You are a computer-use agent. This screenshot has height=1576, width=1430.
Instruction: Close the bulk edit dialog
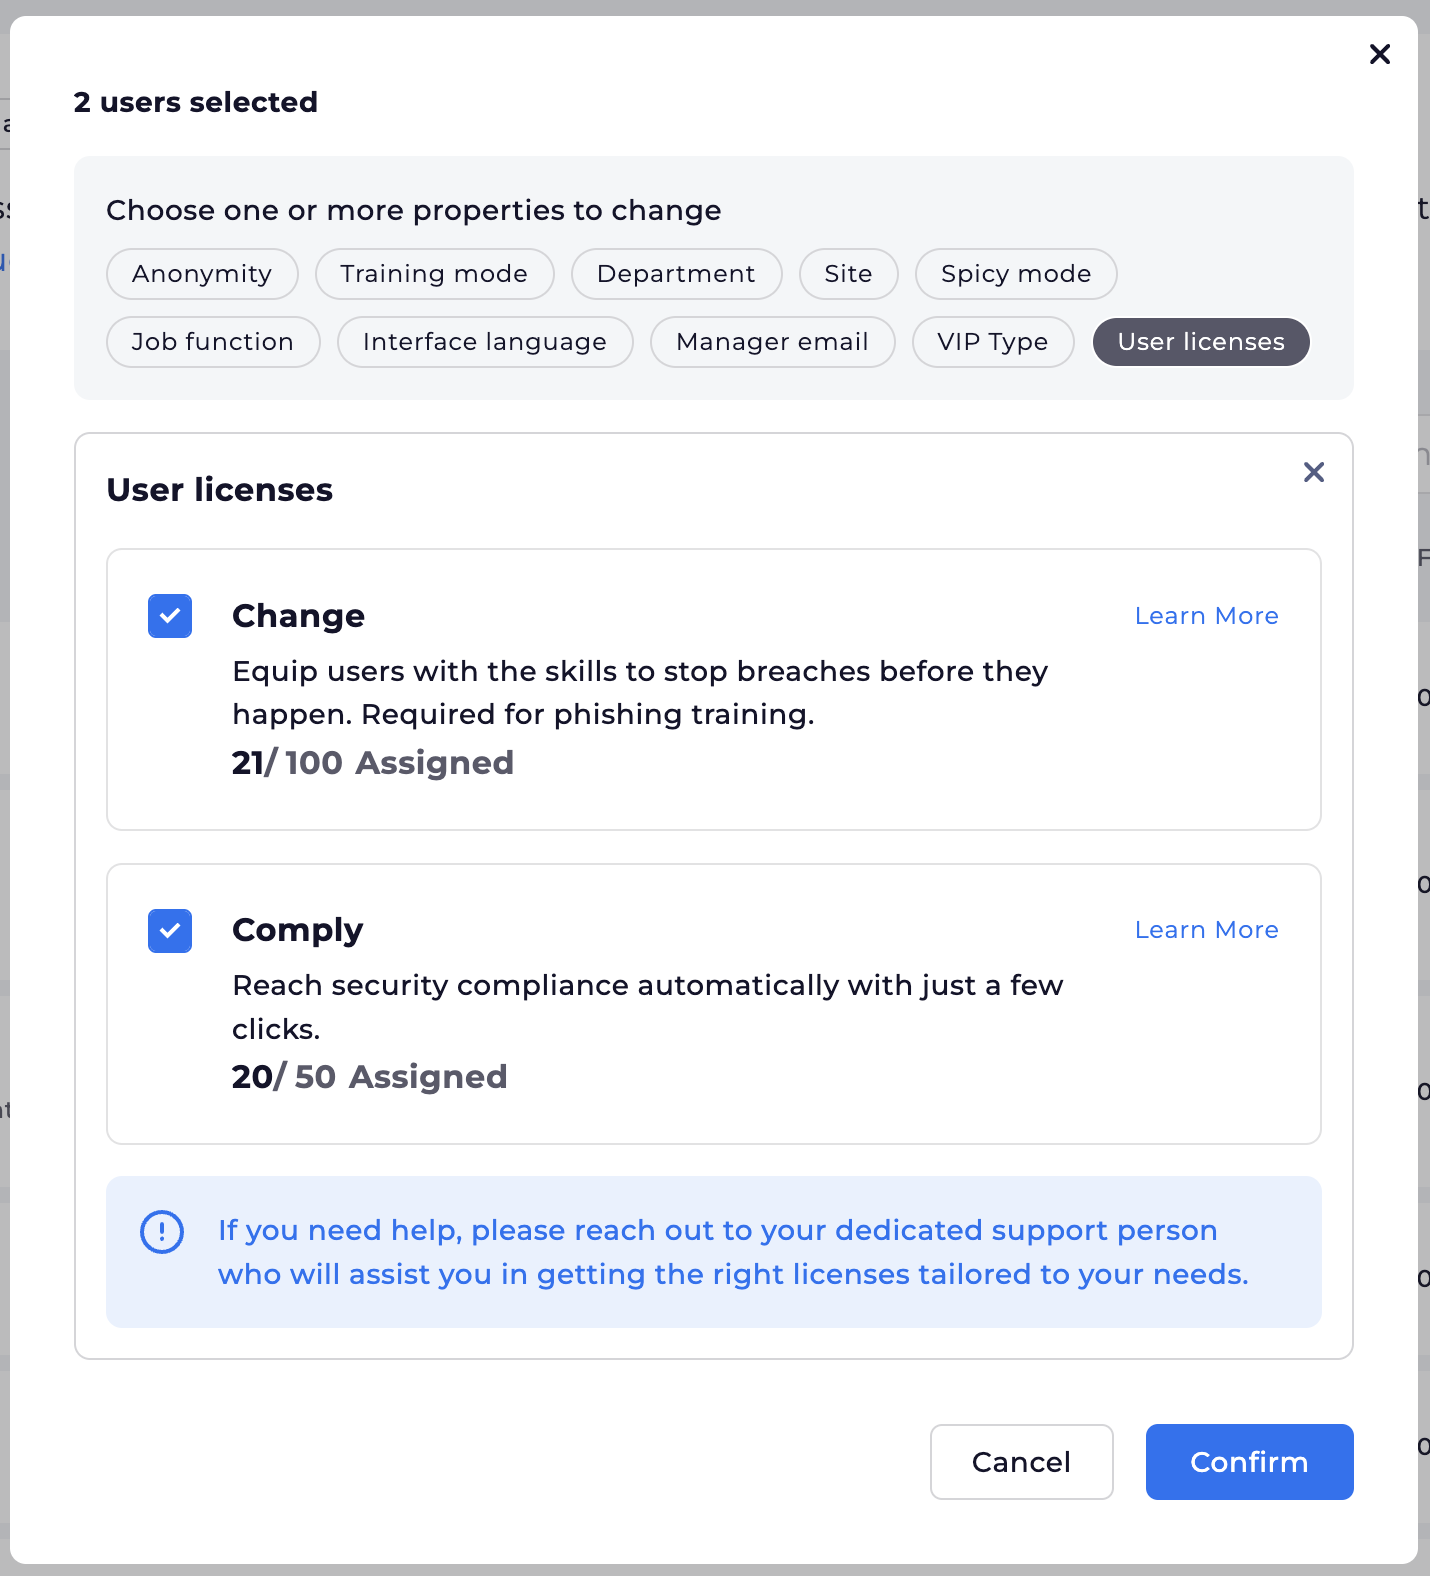(x=1379, y=54)
